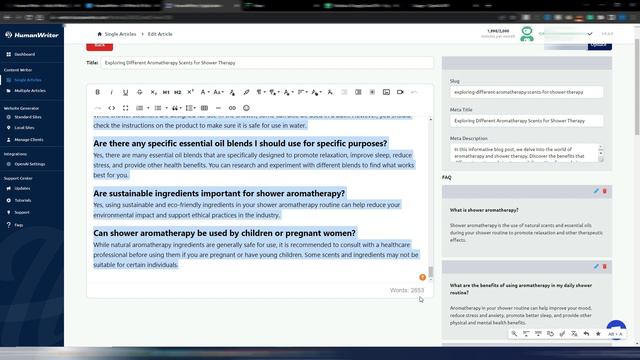Click undo arrow in editor toolbar

tap(414, 92)
